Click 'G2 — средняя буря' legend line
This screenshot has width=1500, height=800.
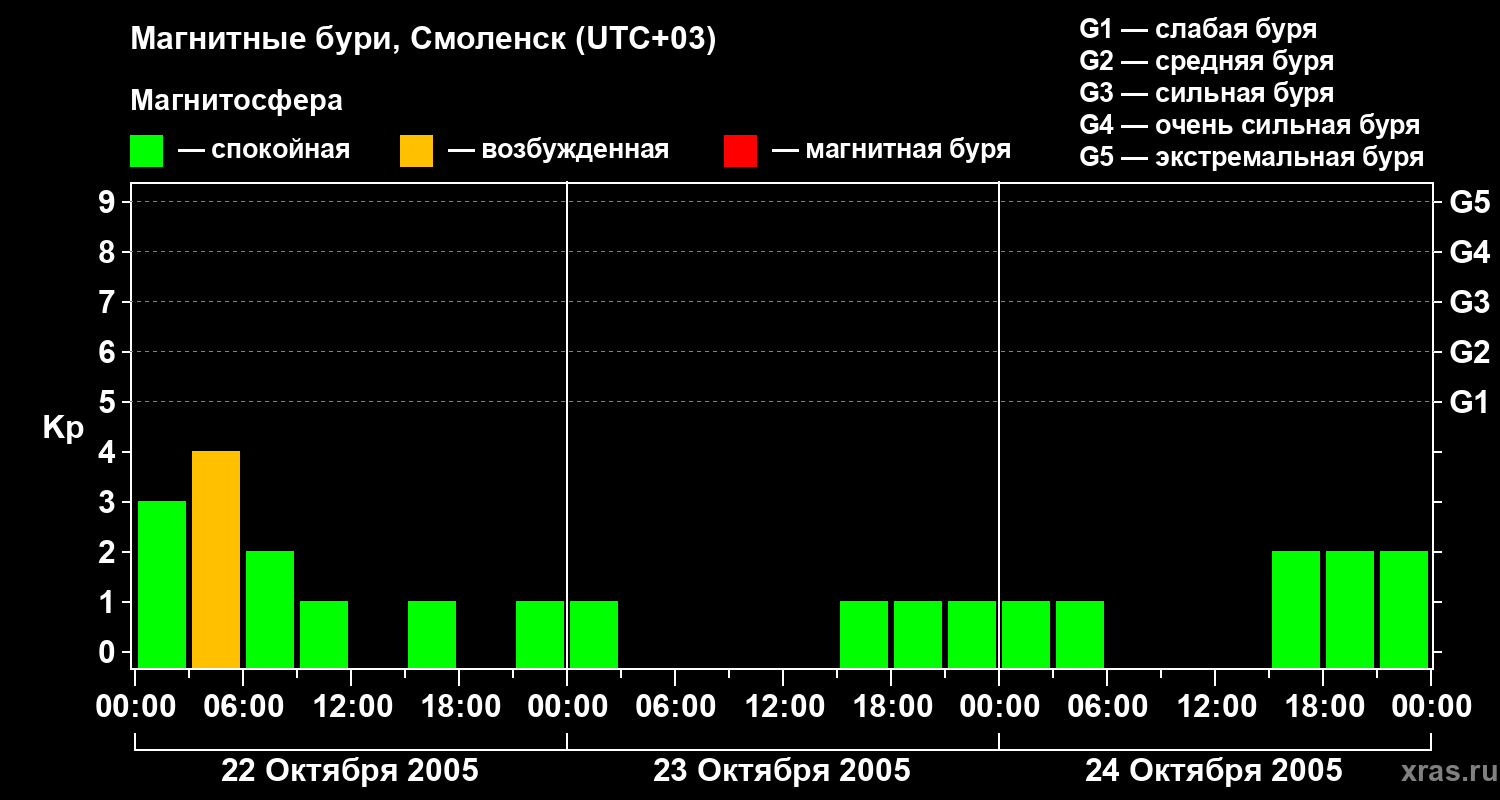point(1206,61)
